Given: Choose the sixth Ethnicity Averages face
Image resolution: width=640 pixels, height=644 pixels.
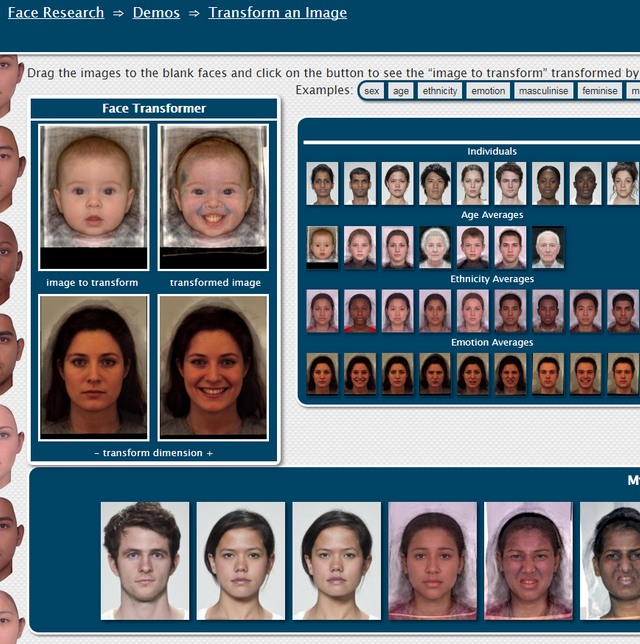Looking at the screenshot, I should (x=510, y=311).
